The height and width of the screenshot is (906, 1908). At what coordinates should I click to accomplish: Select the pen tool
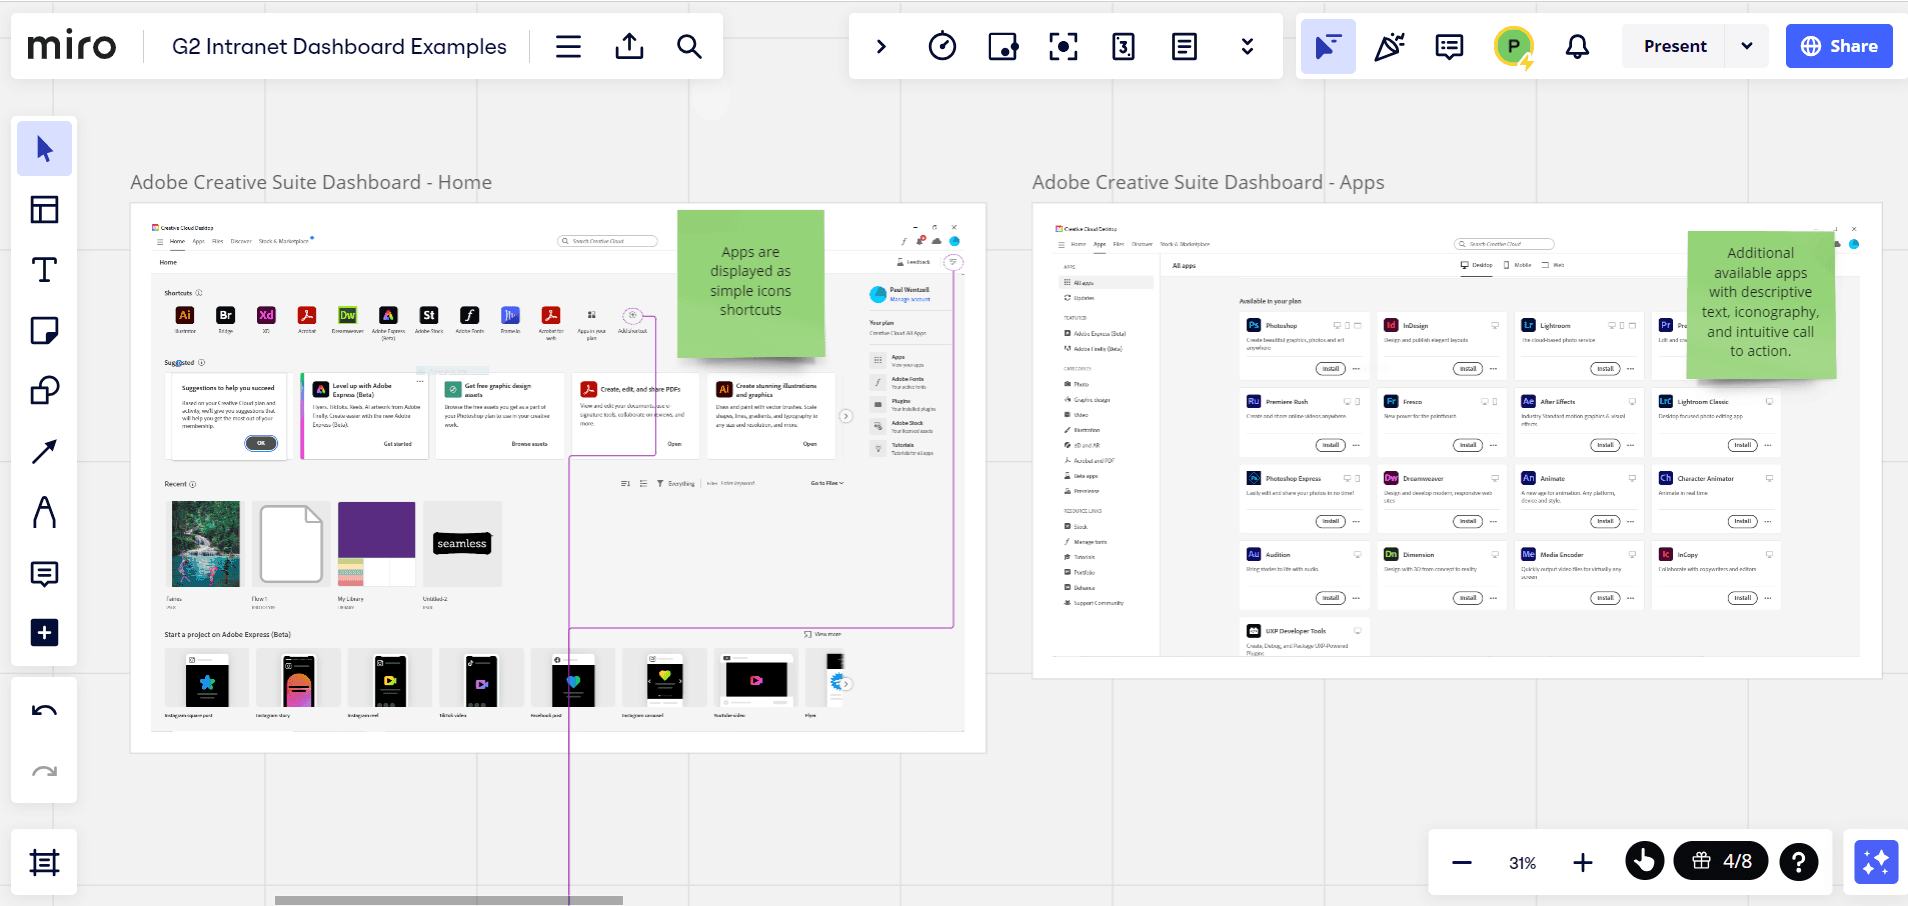(44, 512)
